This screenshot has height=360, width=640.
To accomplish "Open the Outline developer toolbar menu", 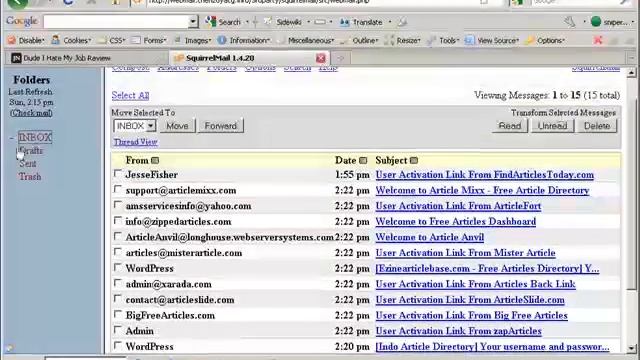I will pyautogui.click(x=360, y=40).
